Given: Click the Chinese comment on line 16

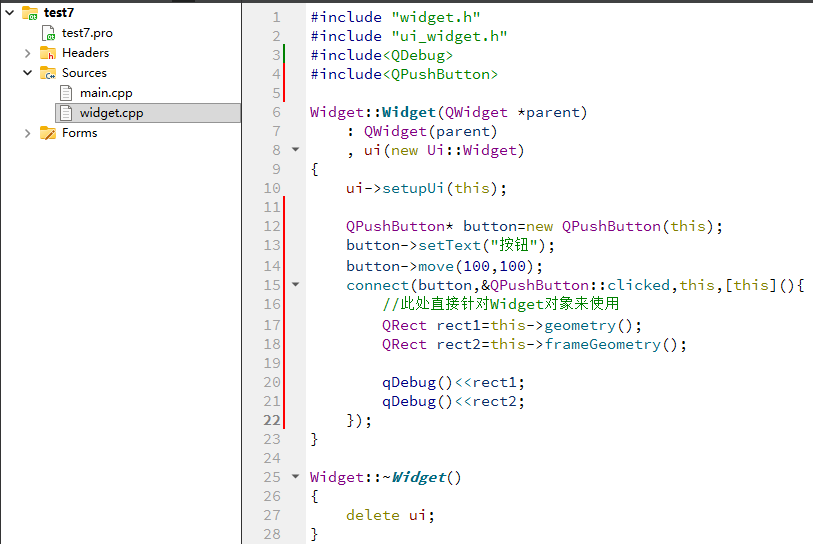Looking at the screenshot, I should 501,304.
